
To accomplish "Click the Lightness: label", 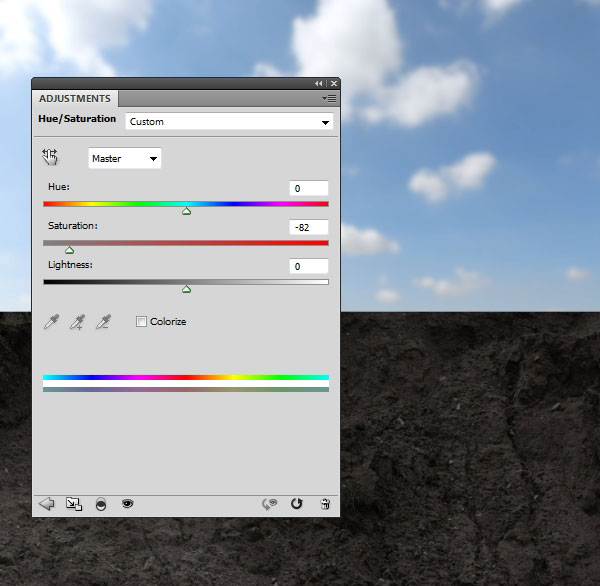I will (x=70, y=265).
